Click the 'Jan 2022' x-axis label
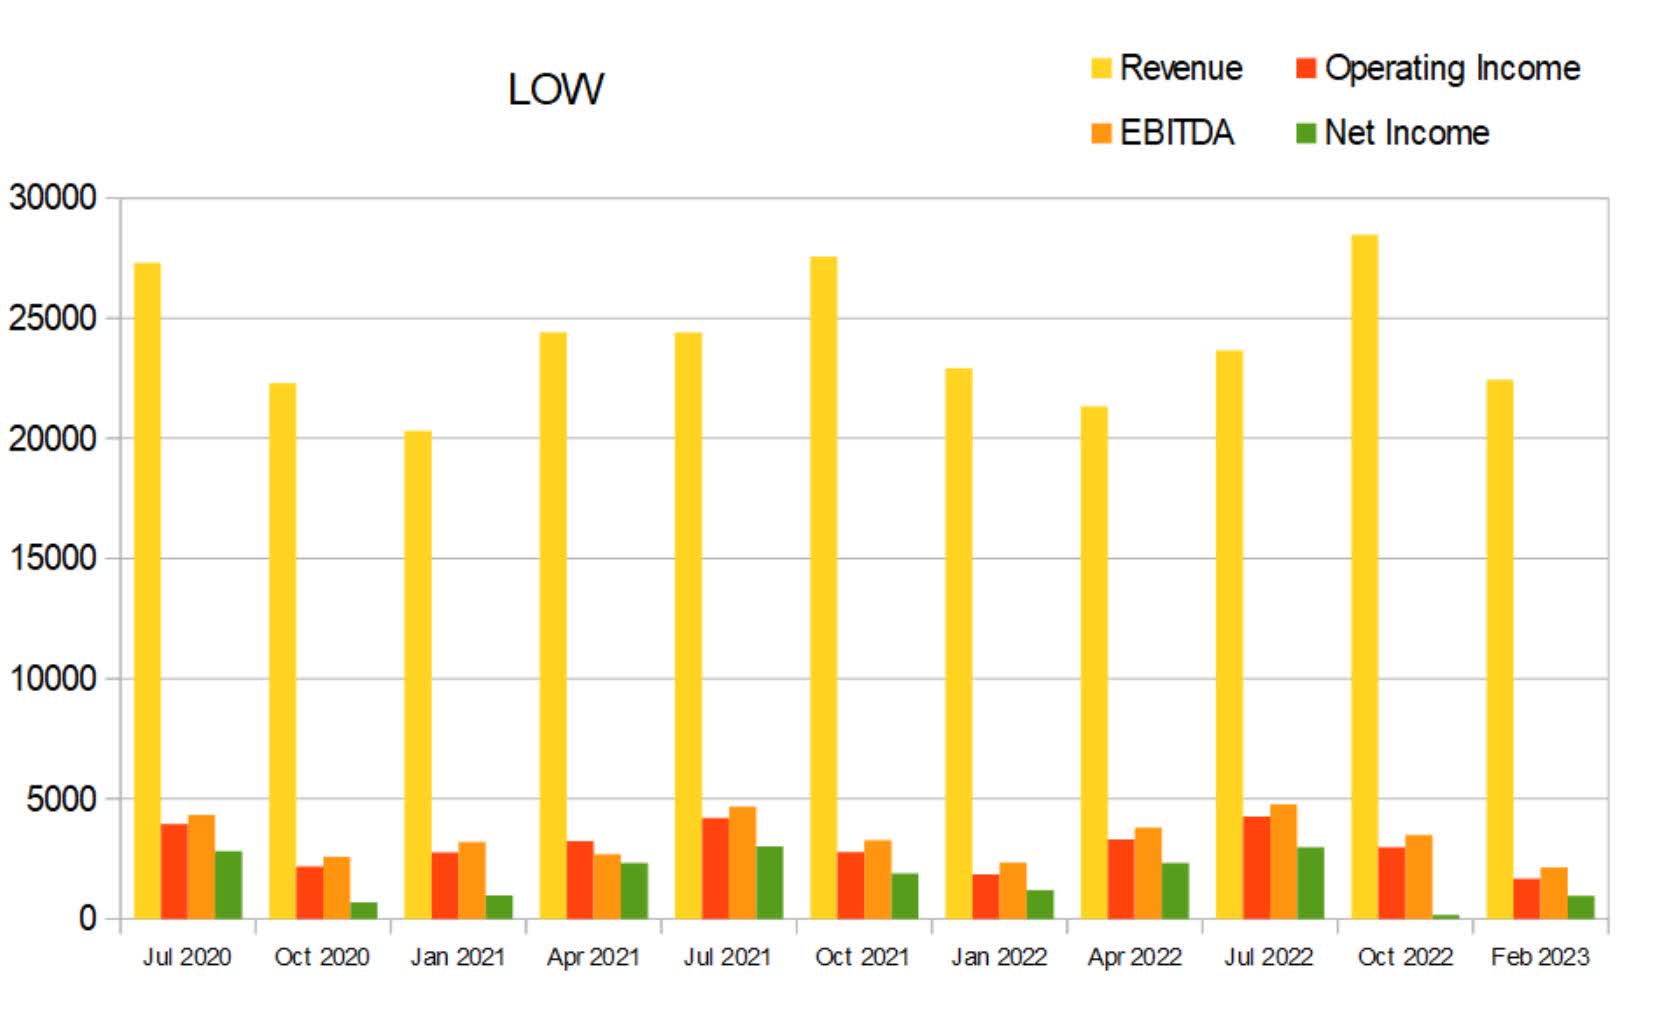 tap(999, 957)
